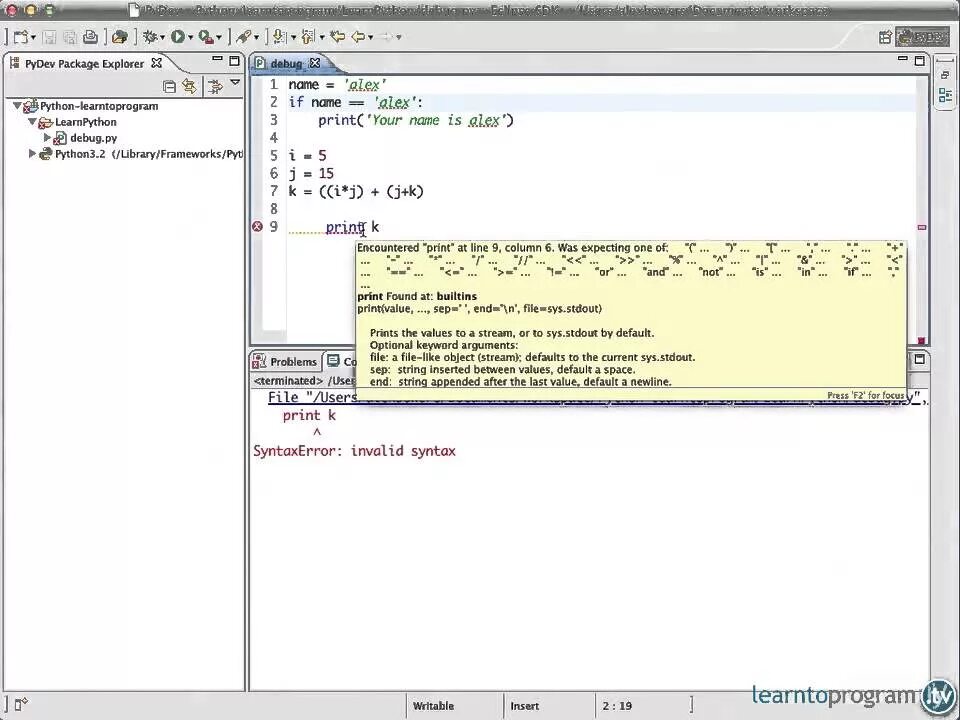Click the Package Explorer filter arrows icon
Screen dimensions: 960x720
pos(215,86)
